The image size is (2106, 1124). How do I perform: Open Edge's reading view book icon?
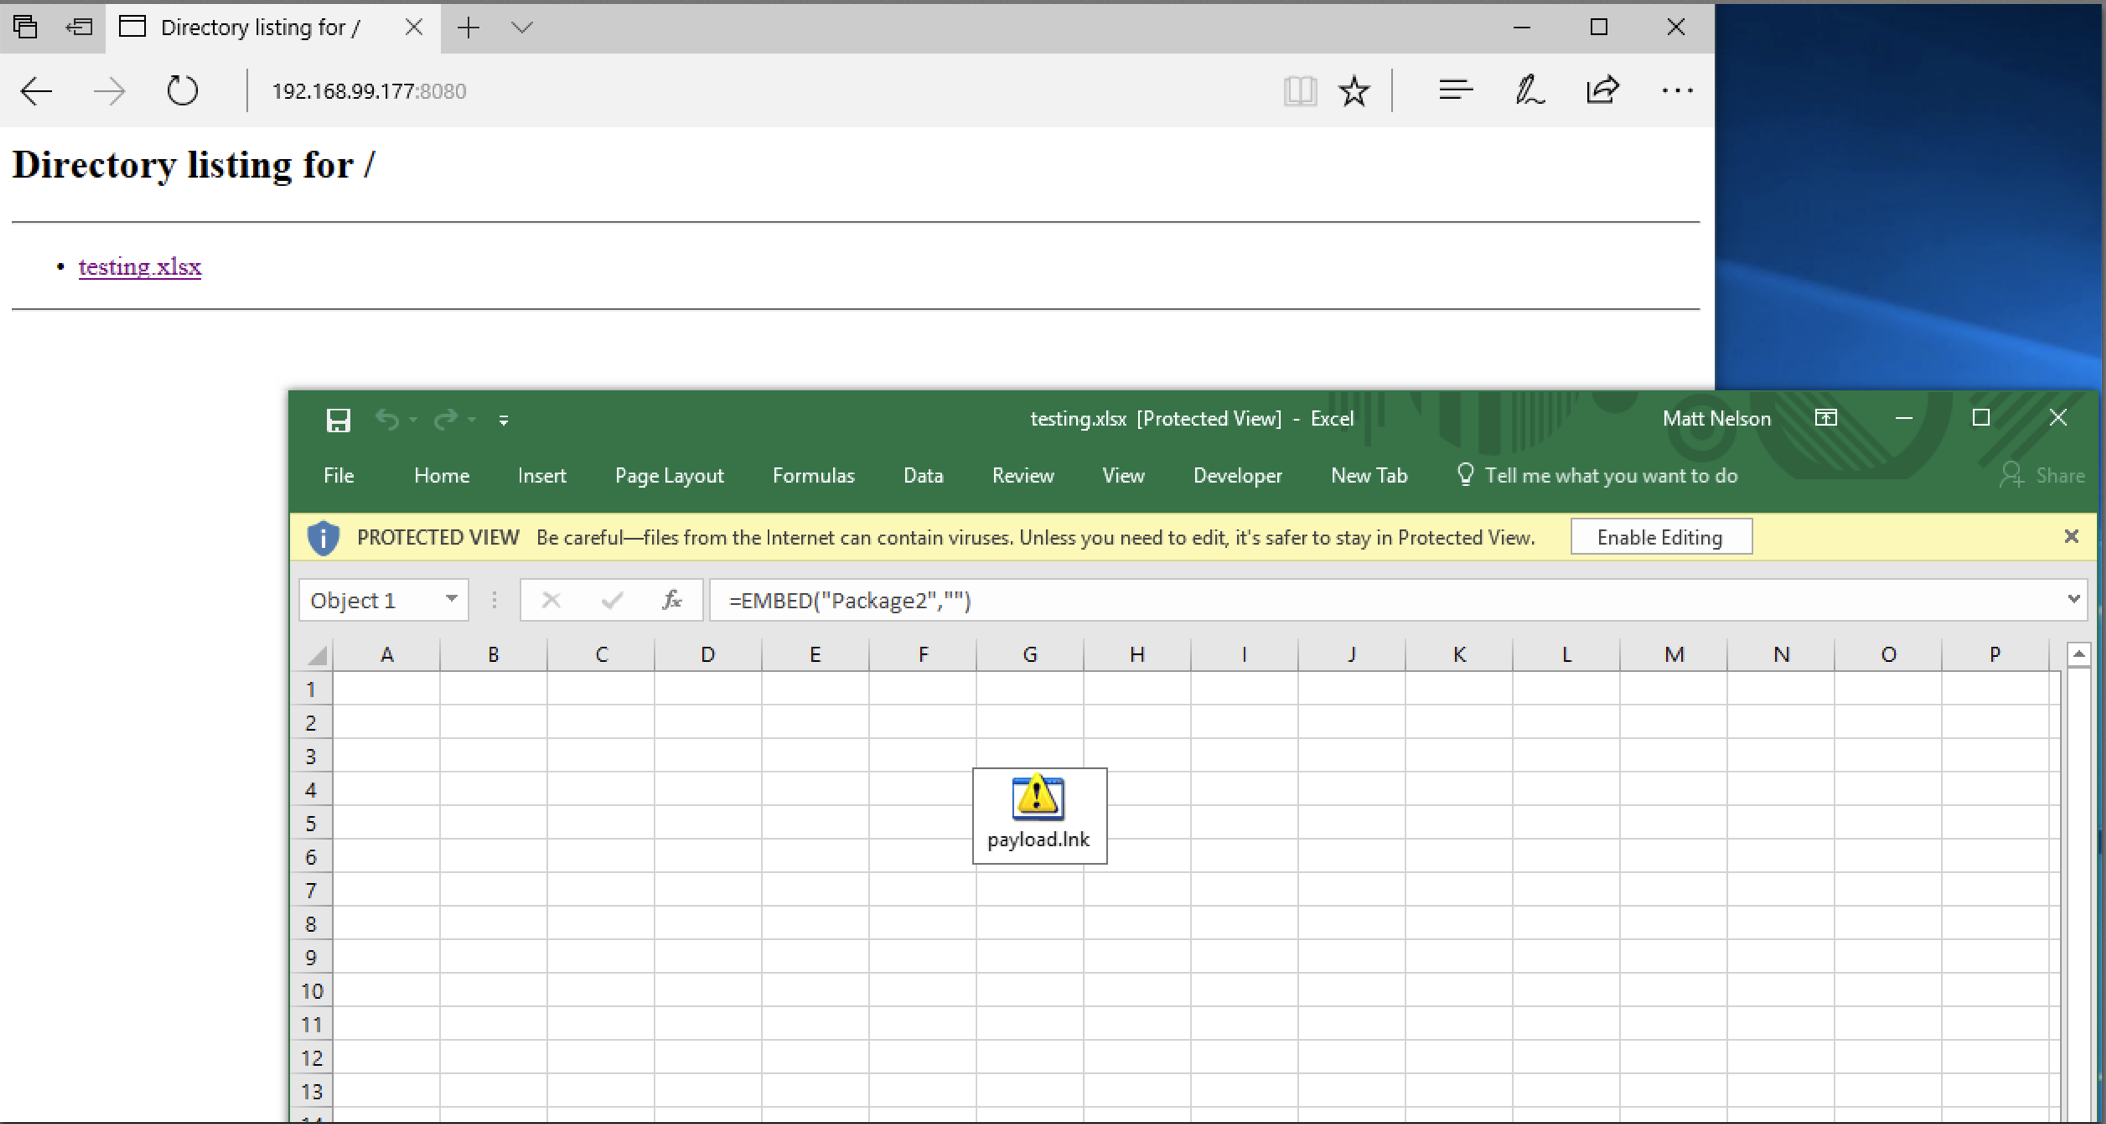point(1299,91)
